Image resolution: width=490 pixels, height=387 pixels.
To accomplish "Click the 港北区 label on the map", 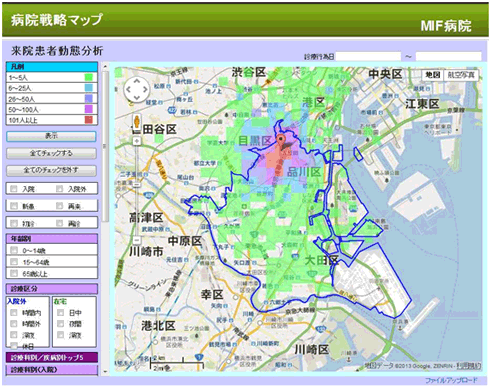I will click(158, 326).
